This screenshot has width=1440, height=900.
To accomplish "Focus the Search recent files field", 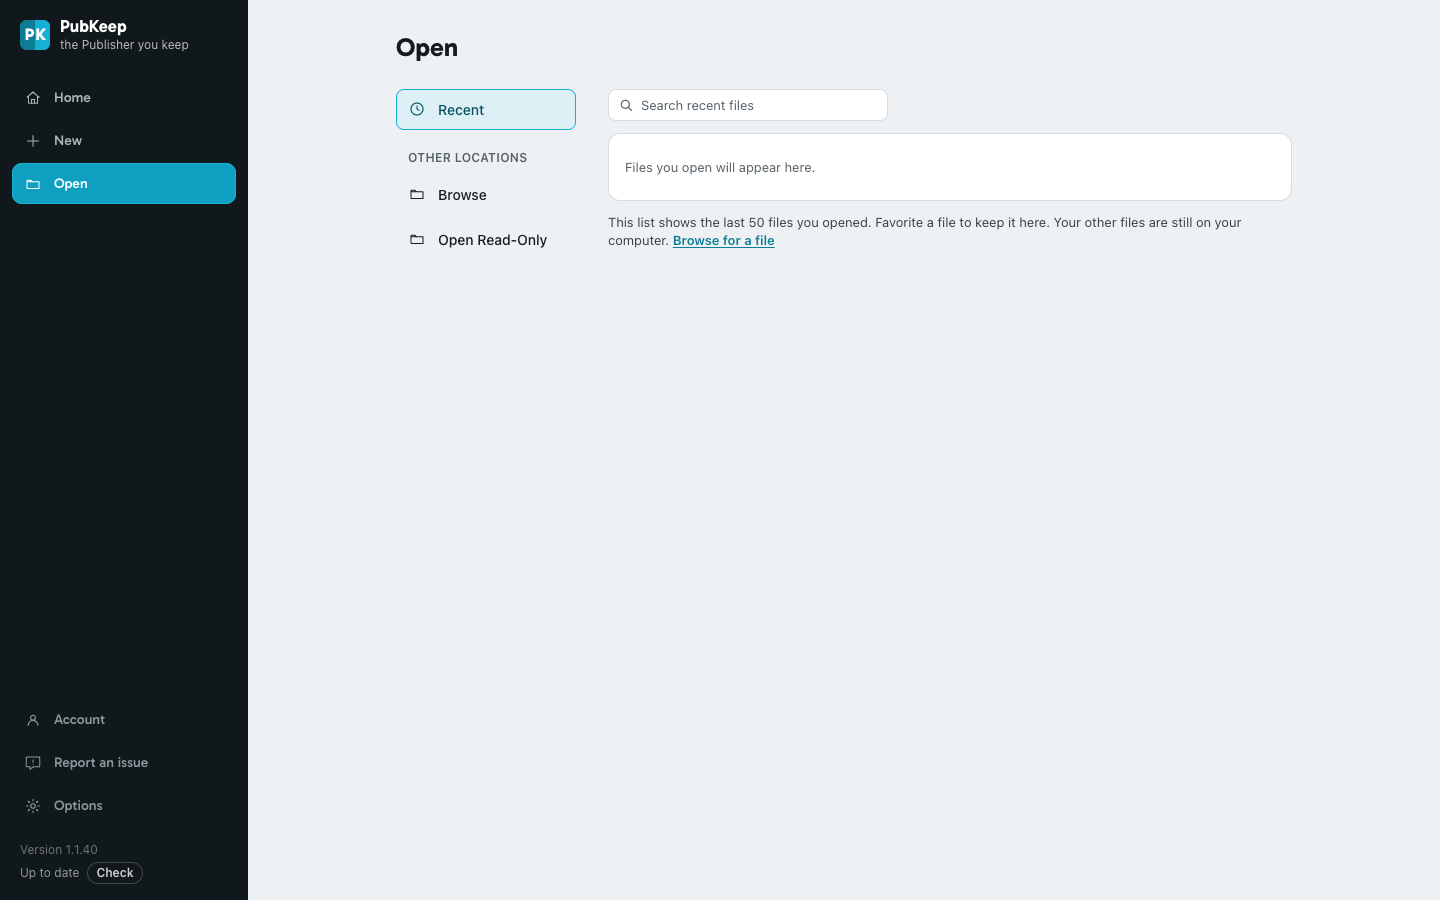I will [748, 105].
